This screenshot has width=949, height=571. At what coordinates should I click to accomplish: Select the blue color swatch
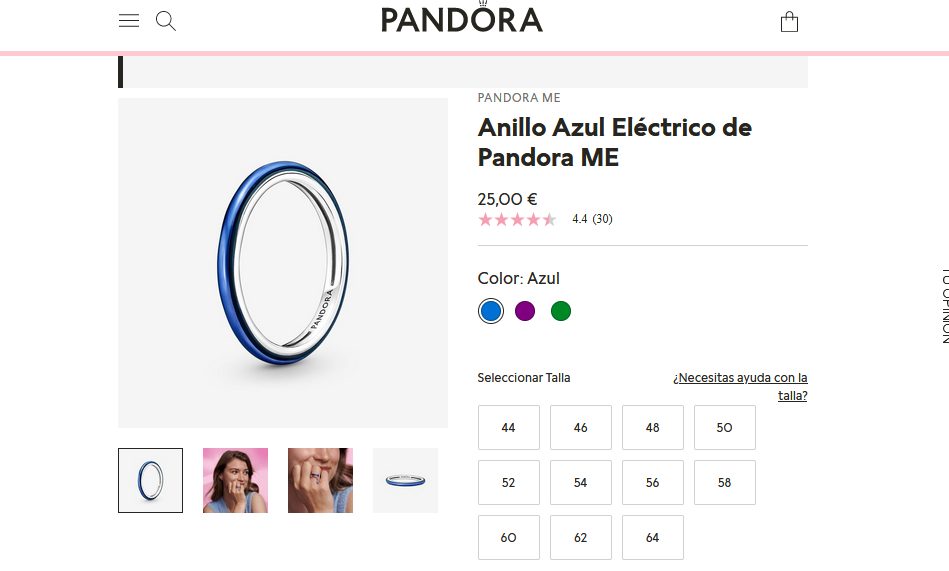coord(490,311)
